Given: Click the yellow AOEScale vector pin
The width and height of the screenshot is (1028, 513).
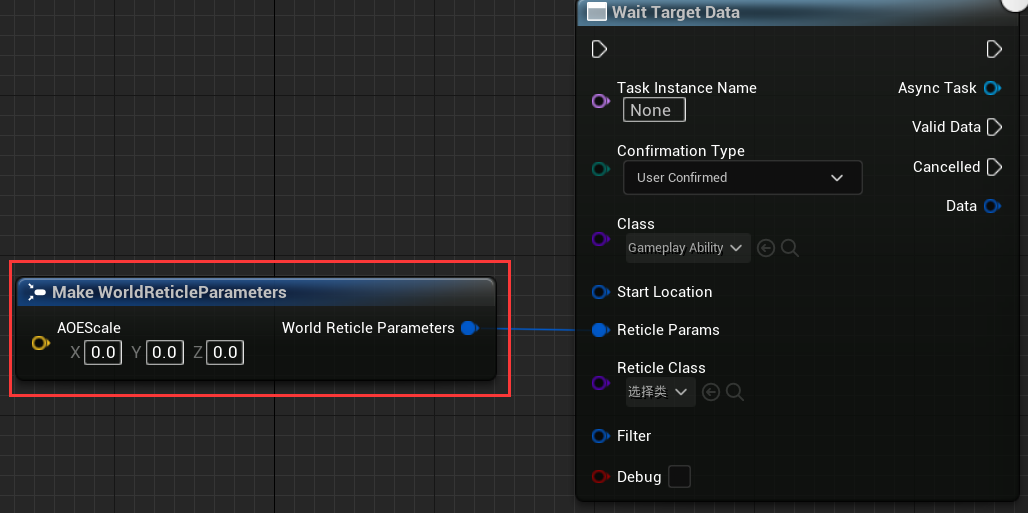Looking at the screenshot, I should point(41,343).
